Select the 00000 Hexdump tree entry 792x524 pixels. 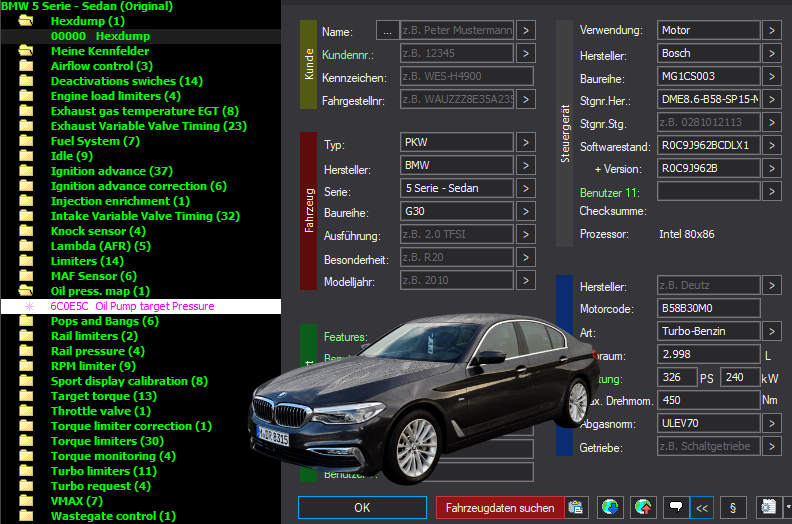[101, 36]
